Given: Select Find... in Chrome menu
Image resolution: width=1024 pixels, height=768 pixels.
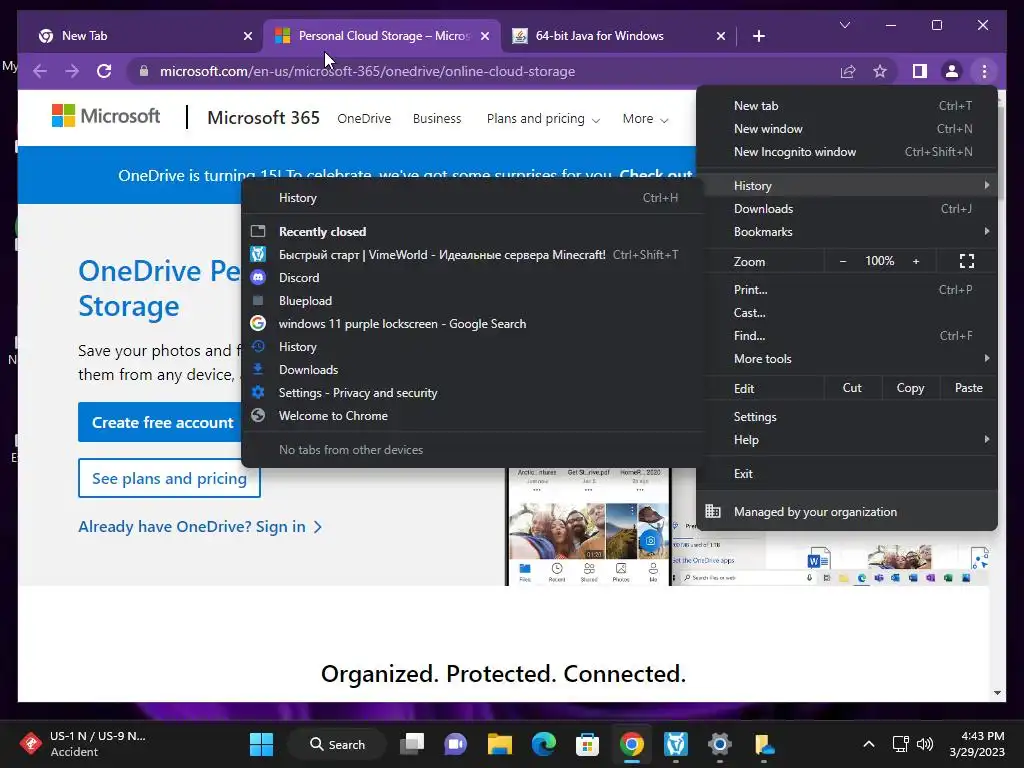Looking at the screenshot, I should pyautogui.click(x=847, y=336).
